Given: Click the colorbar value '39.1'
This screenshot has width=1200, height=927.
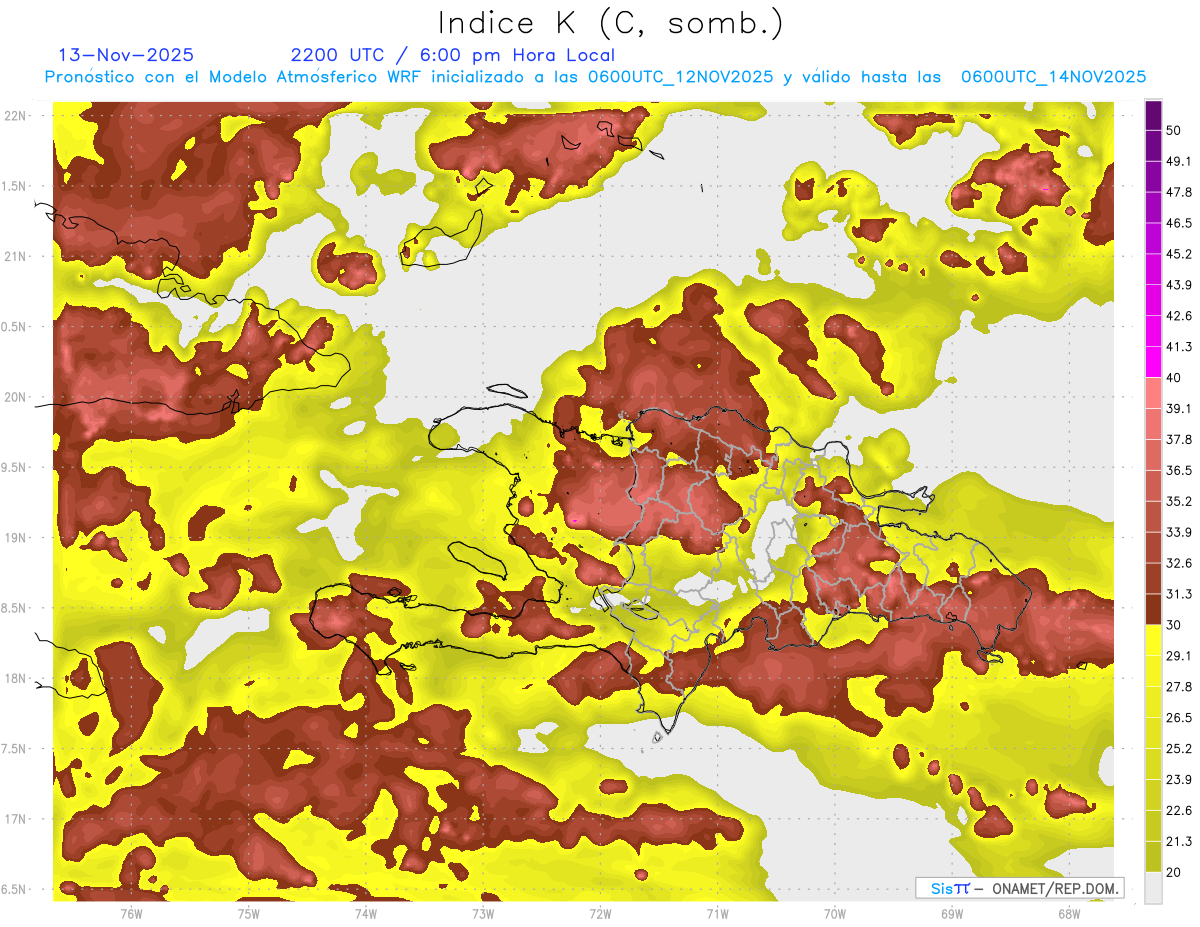Looking at the screenshot, I should click(x=1179, y=408).
